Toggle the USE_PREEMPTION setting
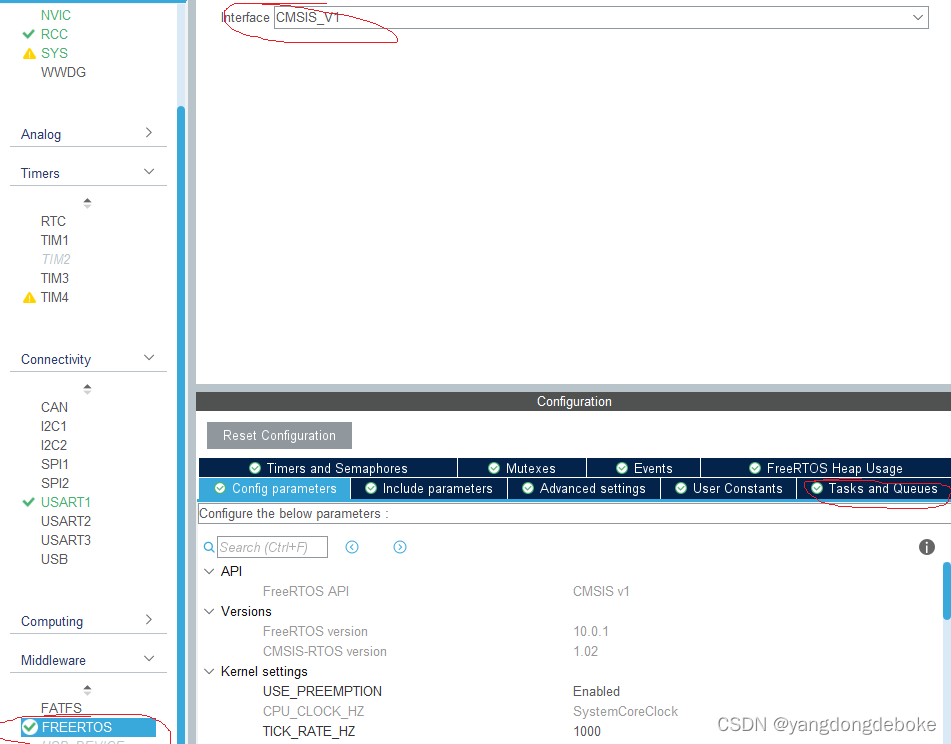 [x=597, y=691]
